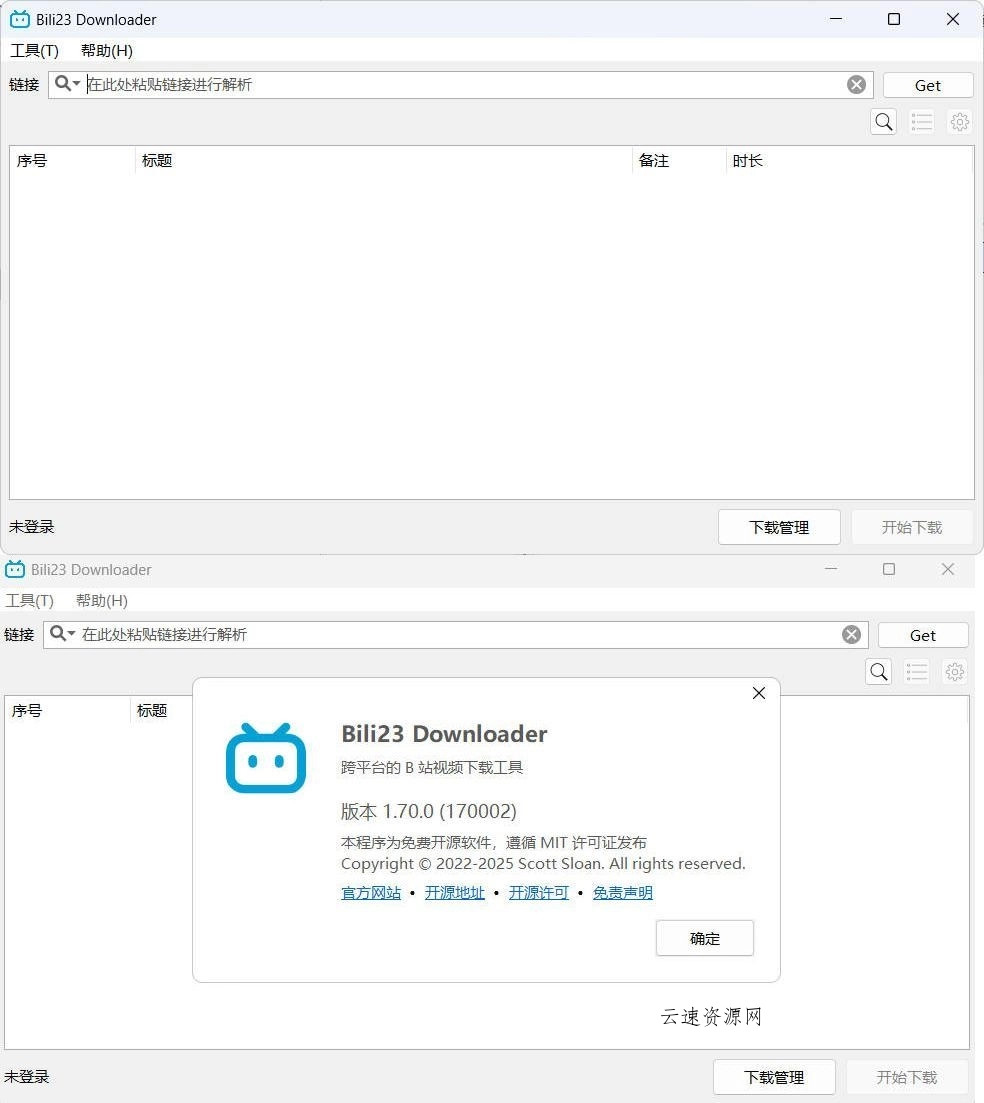The height and width of the screenshot is (1103, 984).
Task: Open settings gear in the lower window
Action: (x=954, y=671)
